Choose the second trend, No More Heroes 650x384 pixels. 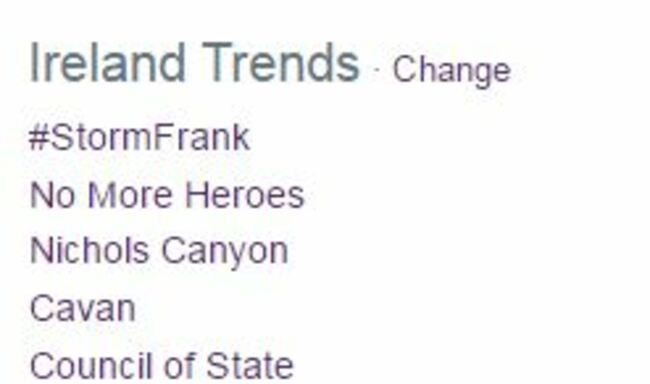coord(167,195)
